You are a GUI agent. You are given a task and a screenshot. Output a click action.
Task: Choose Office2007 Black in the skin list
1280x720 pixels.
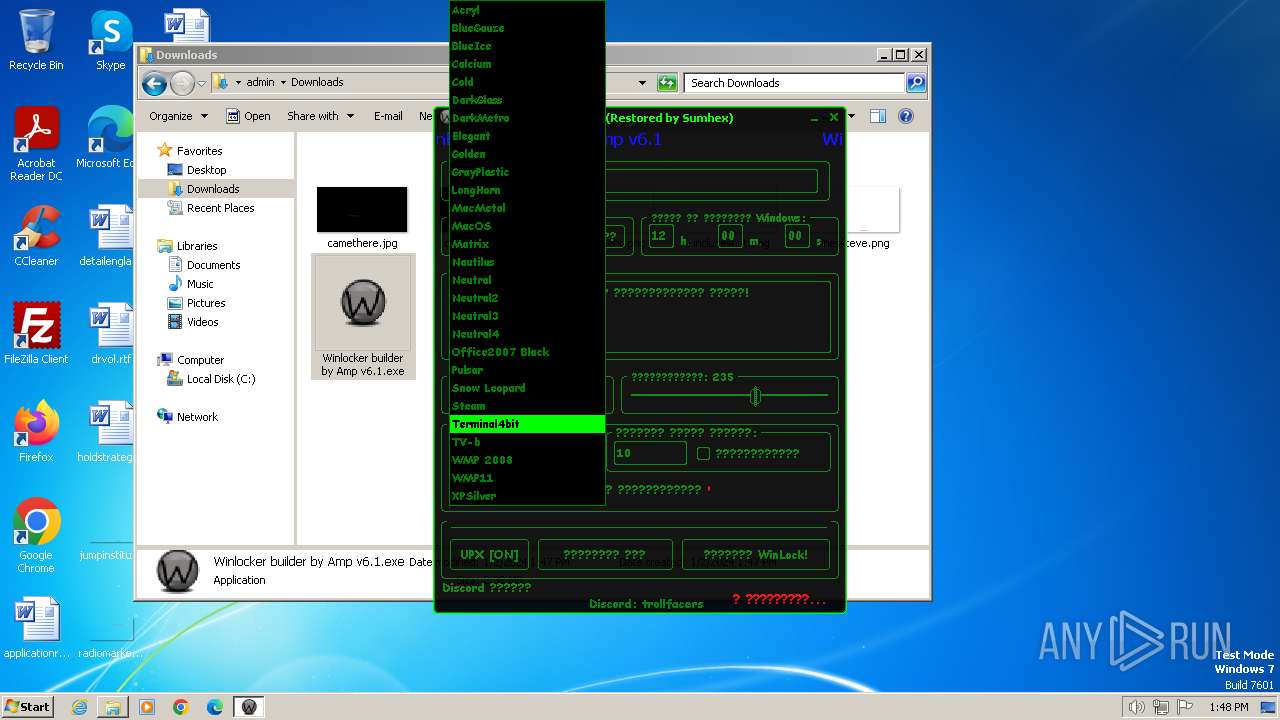pos(527,352)
